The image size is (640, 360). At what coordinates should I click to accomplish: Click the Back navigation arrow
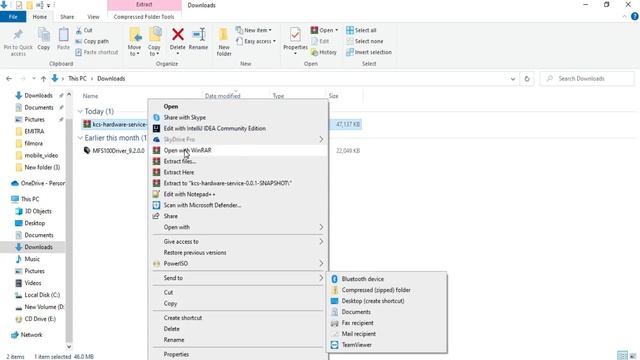pos(9,79)
